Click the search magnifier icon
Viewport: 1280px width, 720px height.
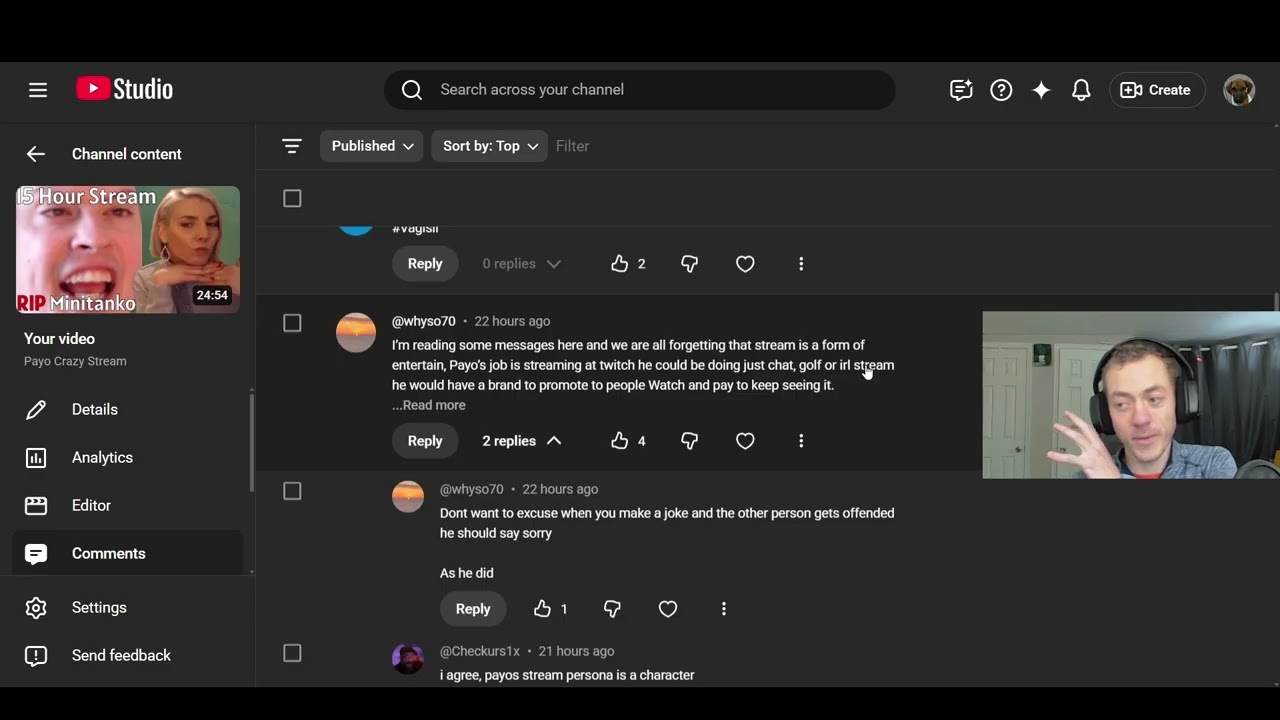pos(412,90)
